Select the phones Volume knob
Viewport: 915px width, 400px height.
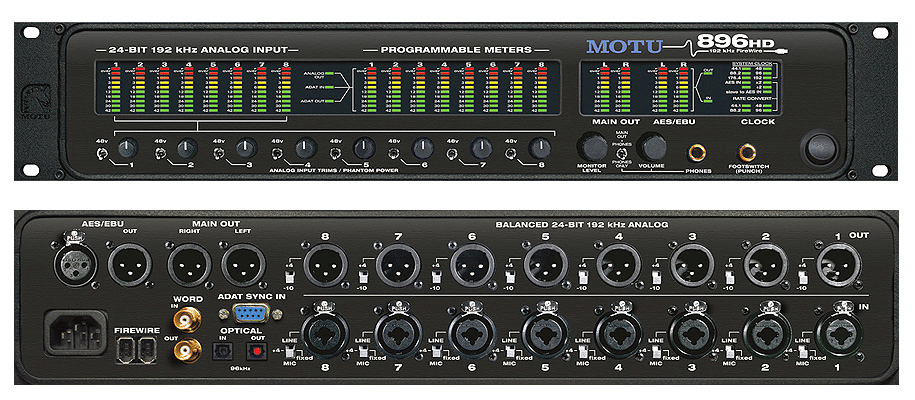(652, 147)
